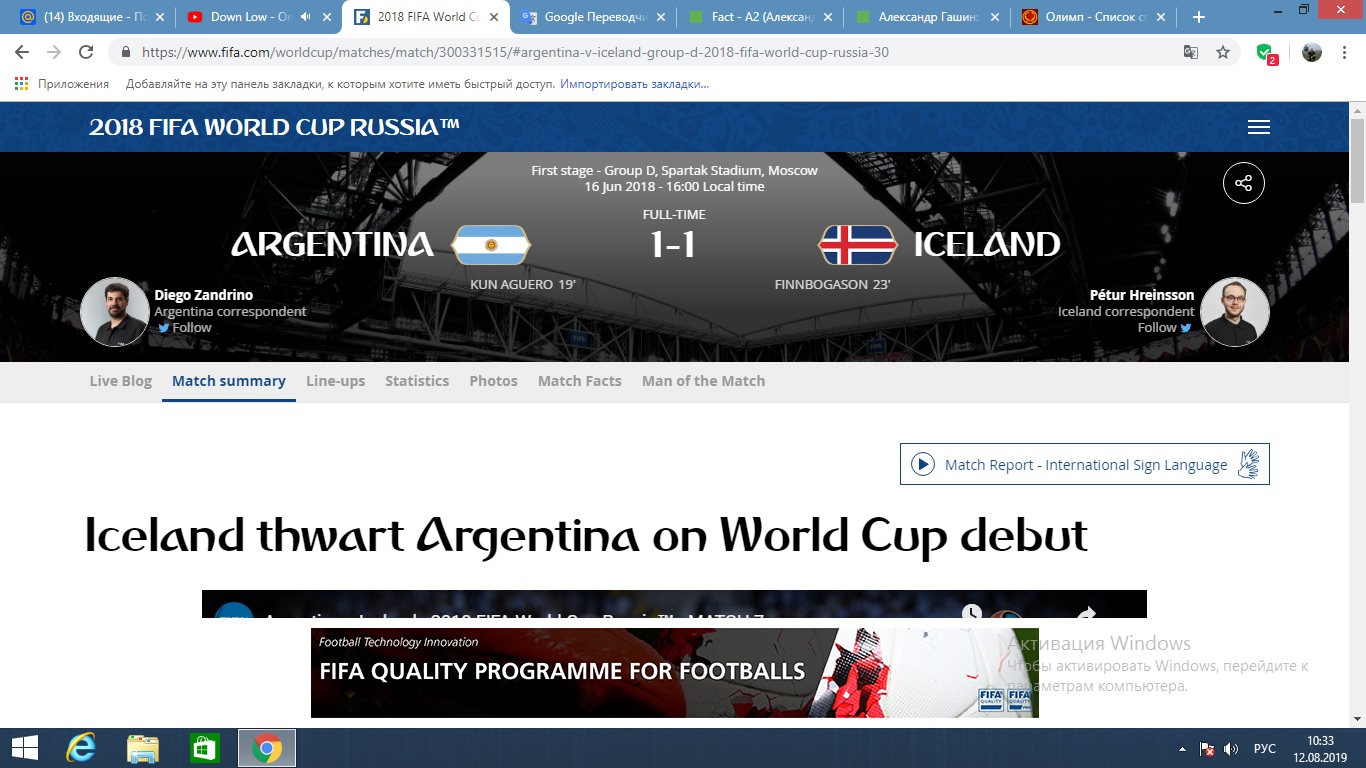Open the green shield extension icon
1366x768 pixels.
pos(1266,54)
